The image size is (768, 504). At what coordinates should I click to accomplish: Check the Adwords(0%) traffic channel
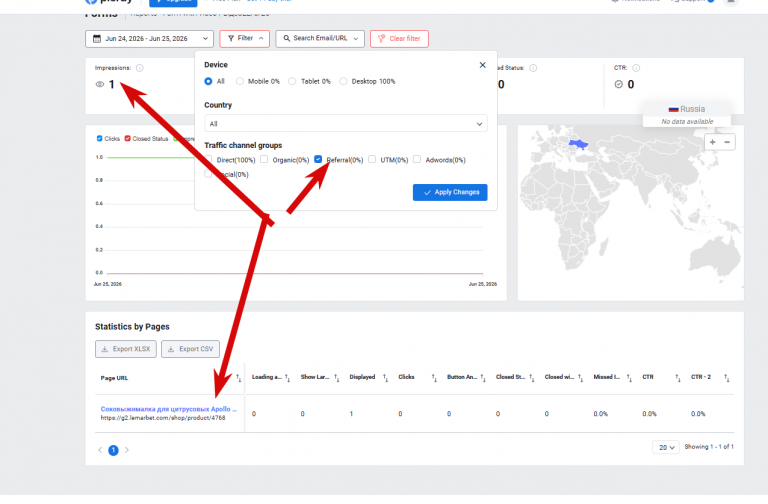coord(417,159)
